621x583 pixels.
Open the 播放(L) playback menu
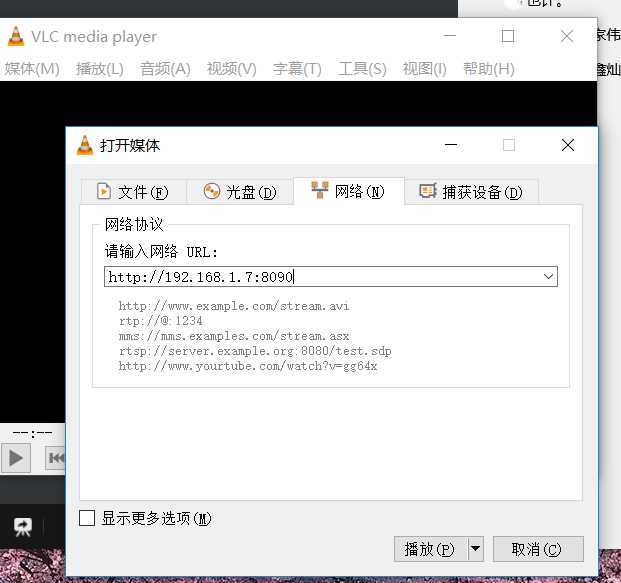pos(100,69)
